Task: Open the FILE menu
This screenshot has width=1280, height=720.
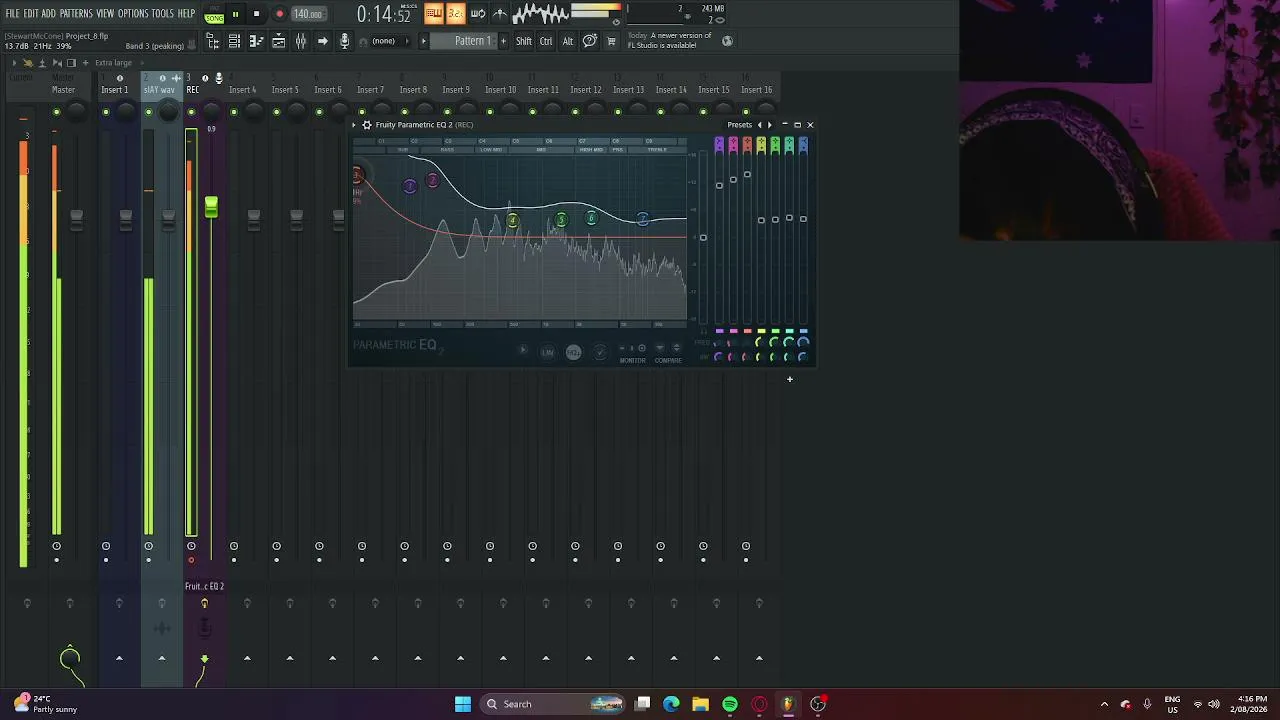Action: point(13,14)
